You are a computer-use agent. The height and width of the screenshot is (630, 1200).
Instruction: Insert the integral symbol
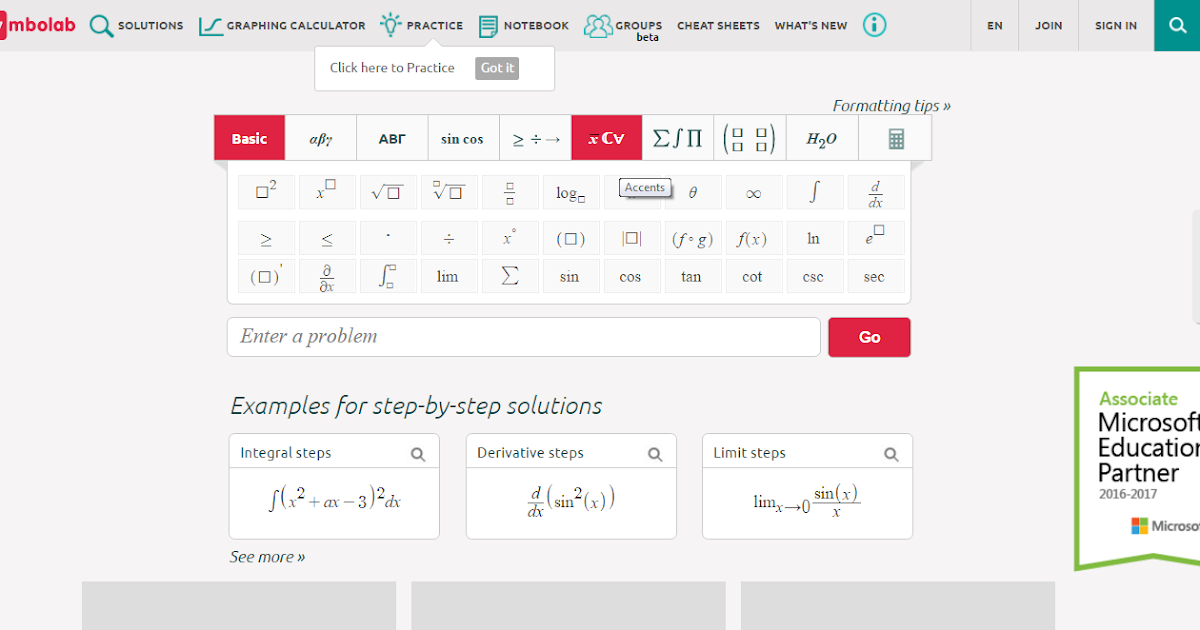point(815,191)
